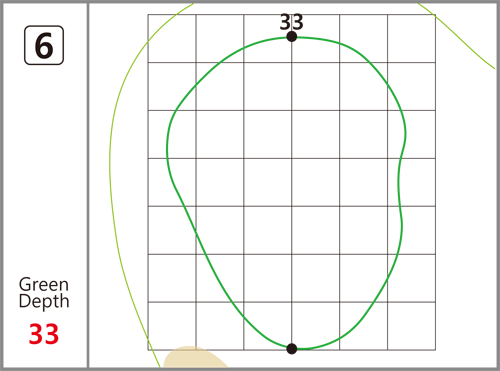Select the black dot at top of green
The height and width of the screenshot is (371, 500).
292,37
